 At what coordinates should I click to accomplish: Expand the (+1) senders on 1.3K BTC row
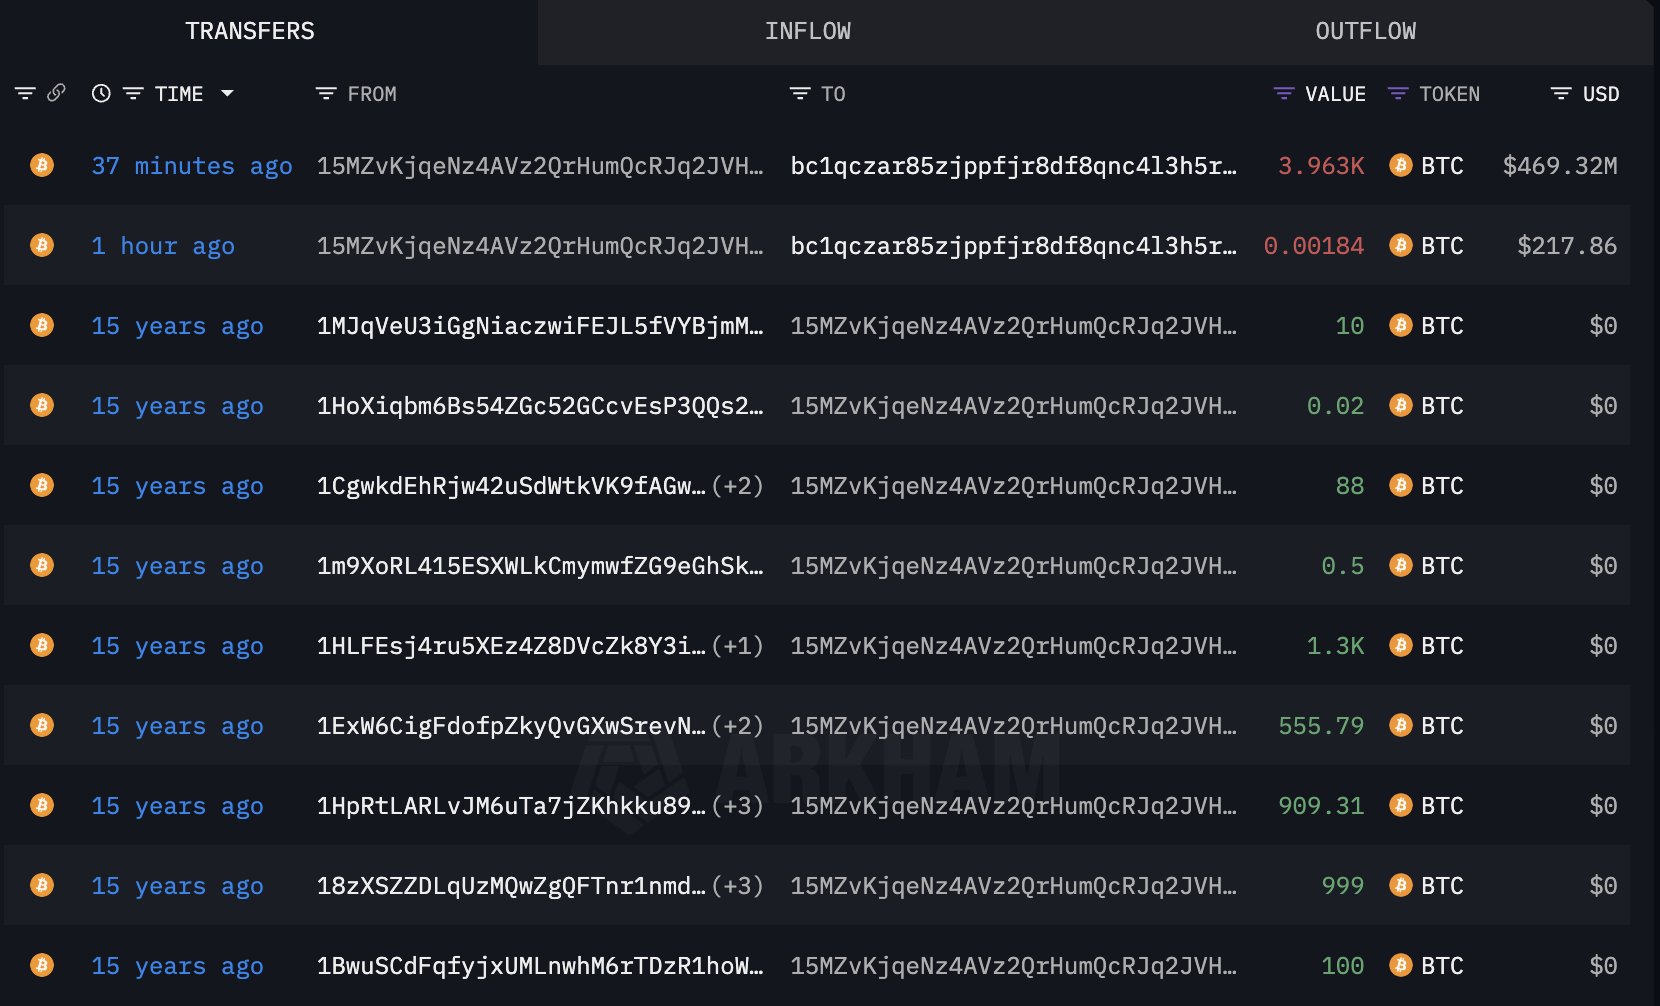(737, 646)
